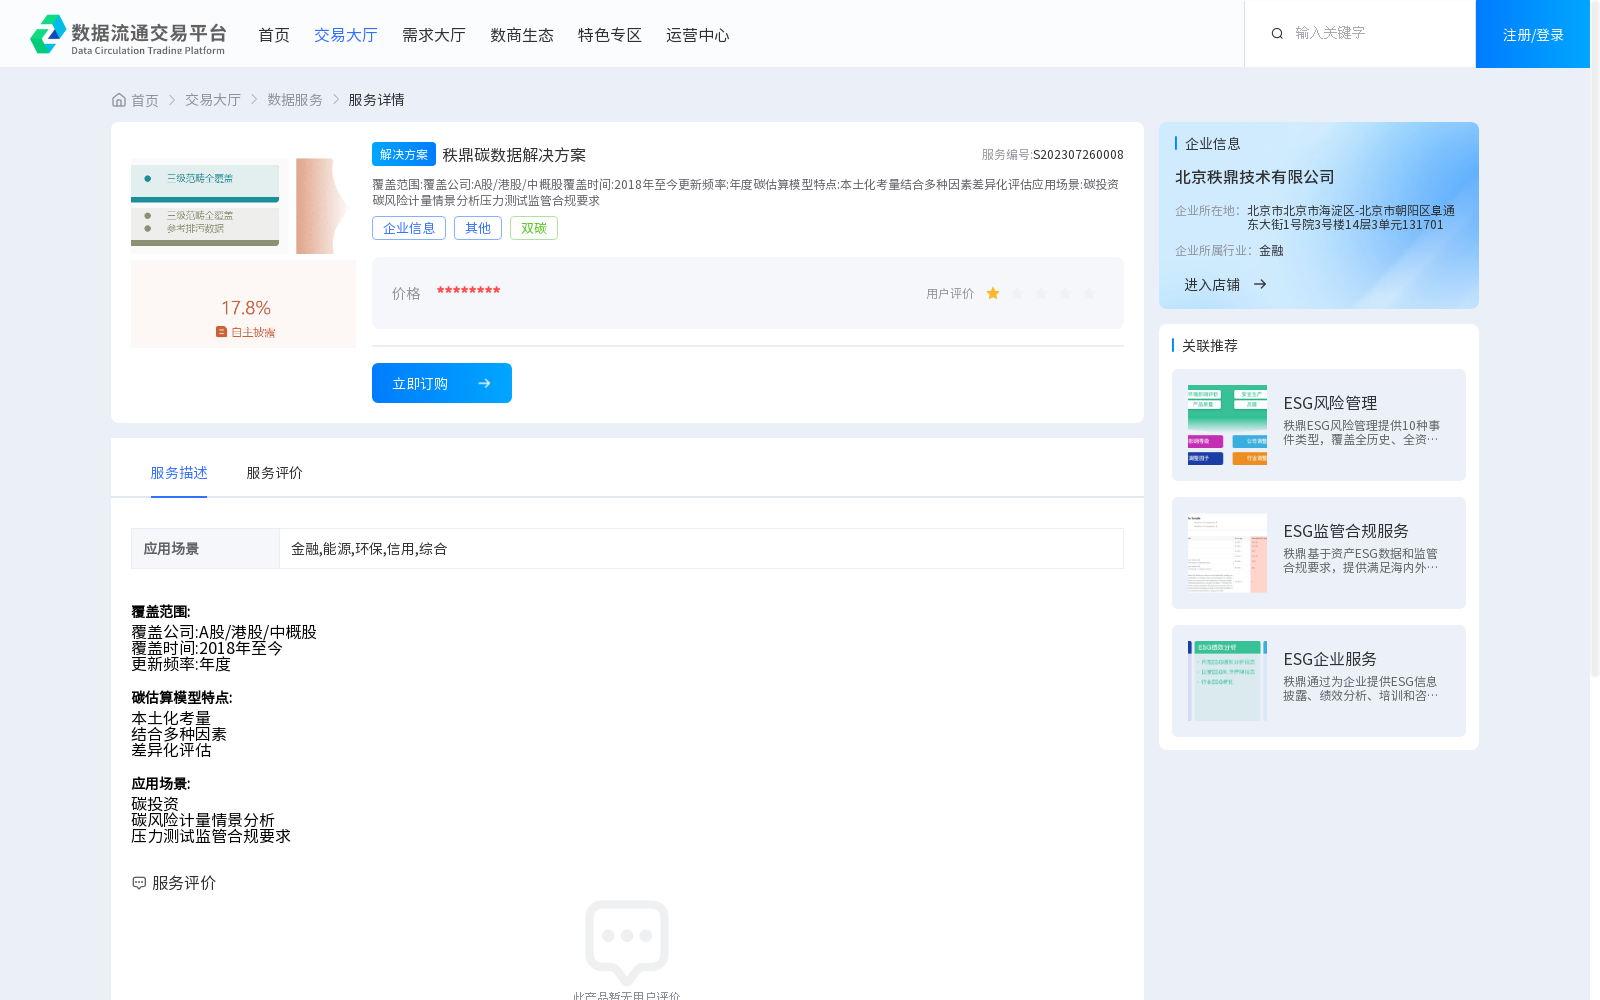Click the 关联推荐 section heading
The width and height of the screenshot is (1600, 1000).
coord(1210,346)
